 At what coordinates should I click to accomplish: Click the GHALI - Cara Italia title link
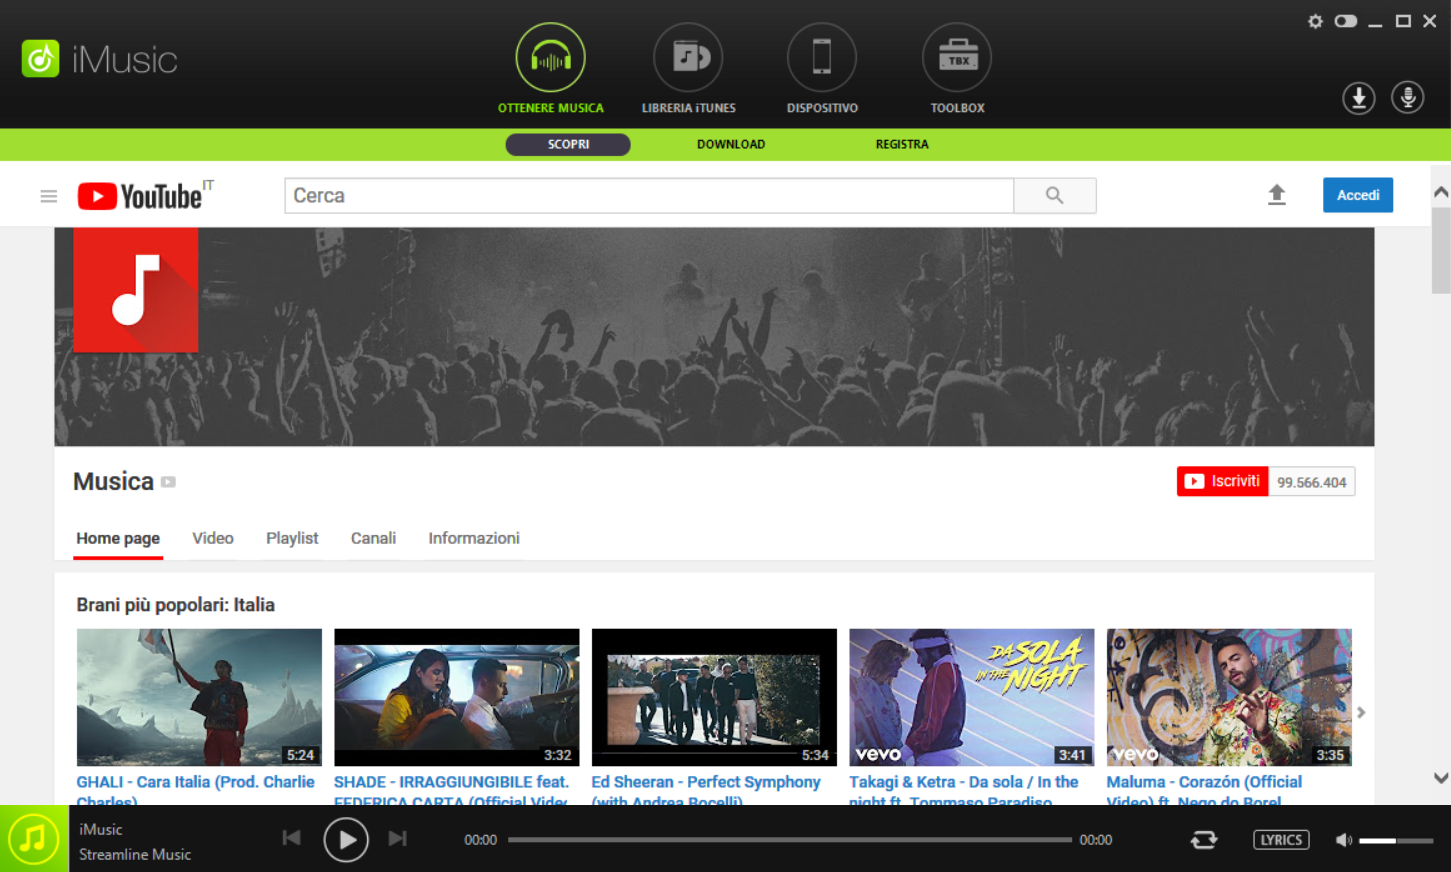(195, 788)
